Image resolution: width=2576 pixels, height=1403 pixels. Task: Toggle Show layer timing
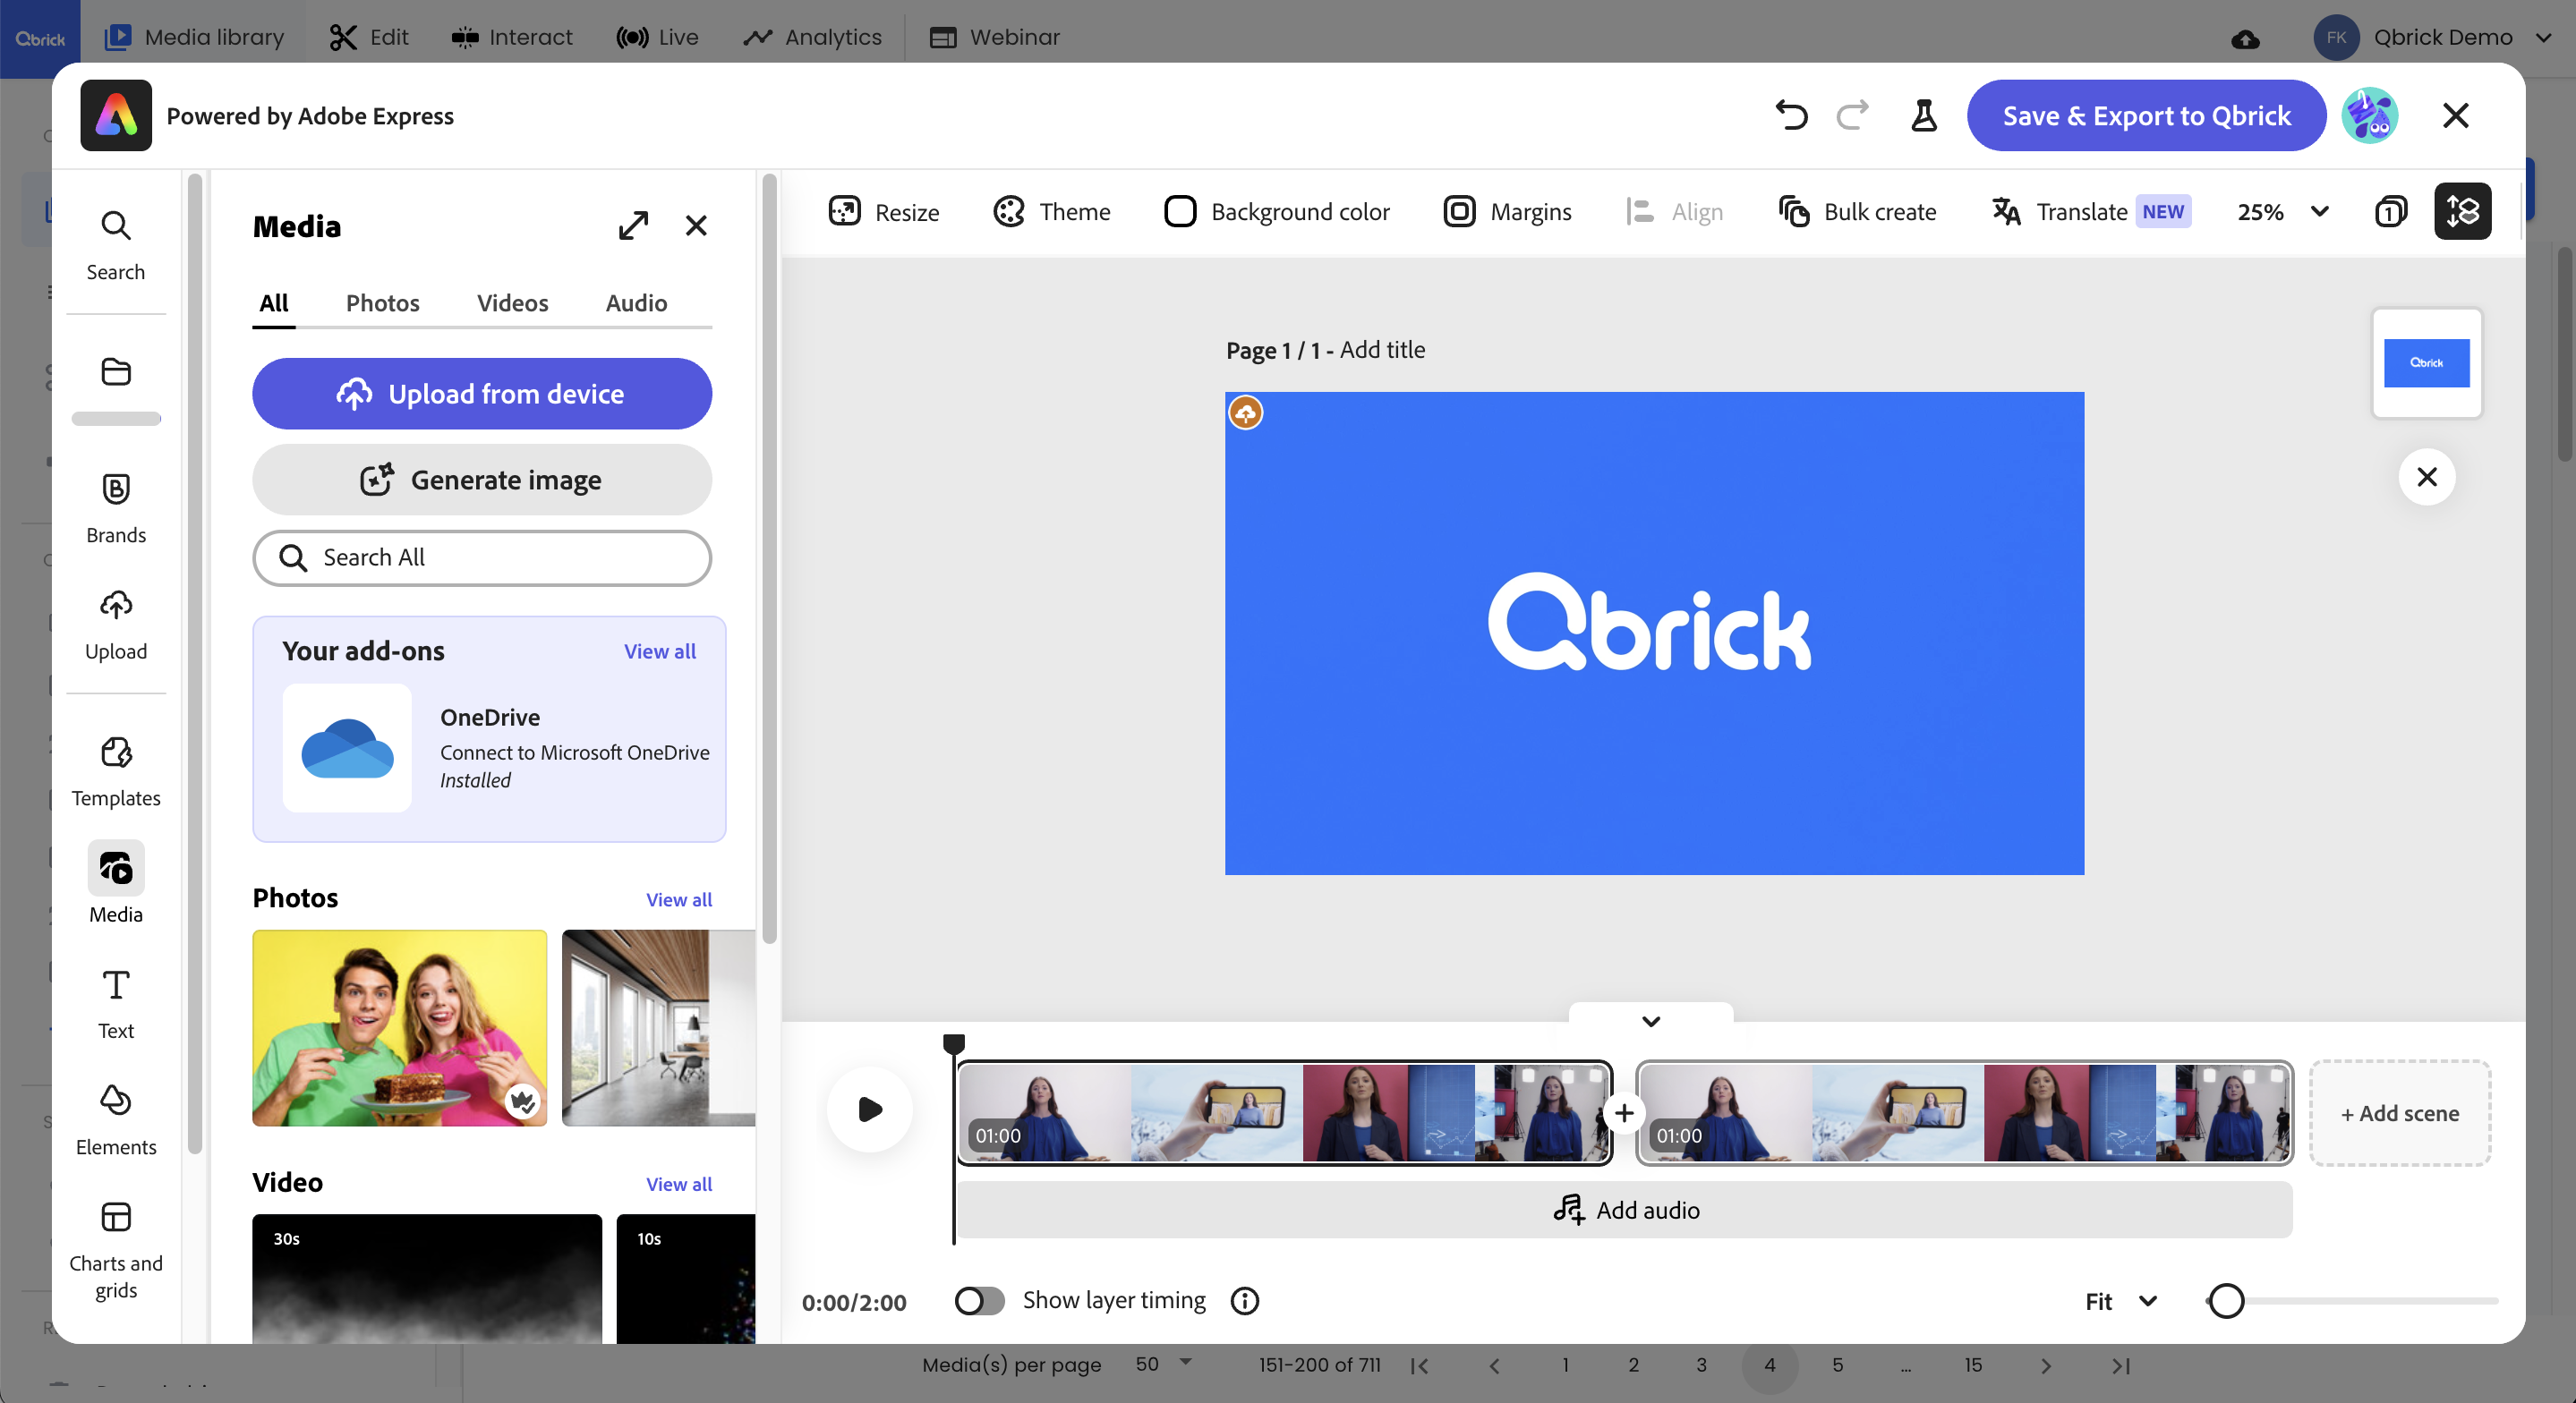[x=979, y=1301]
